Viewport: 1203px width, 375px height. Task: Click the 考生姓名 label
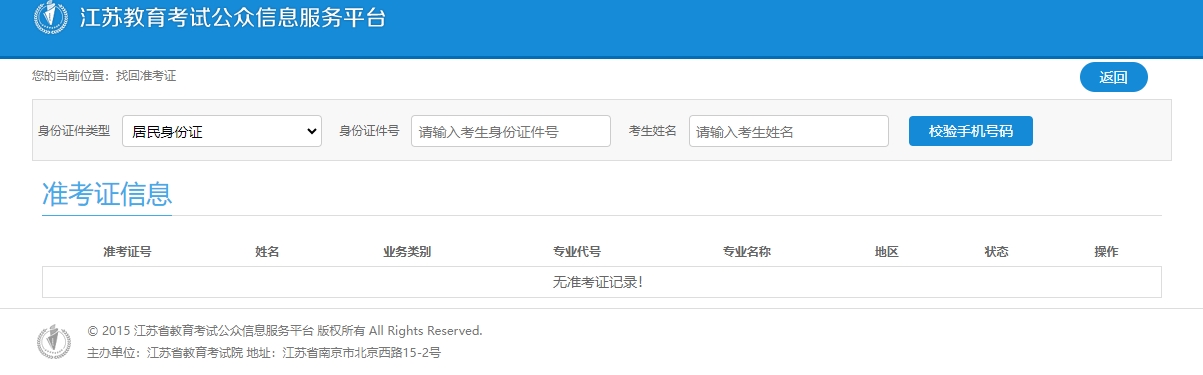653,131
